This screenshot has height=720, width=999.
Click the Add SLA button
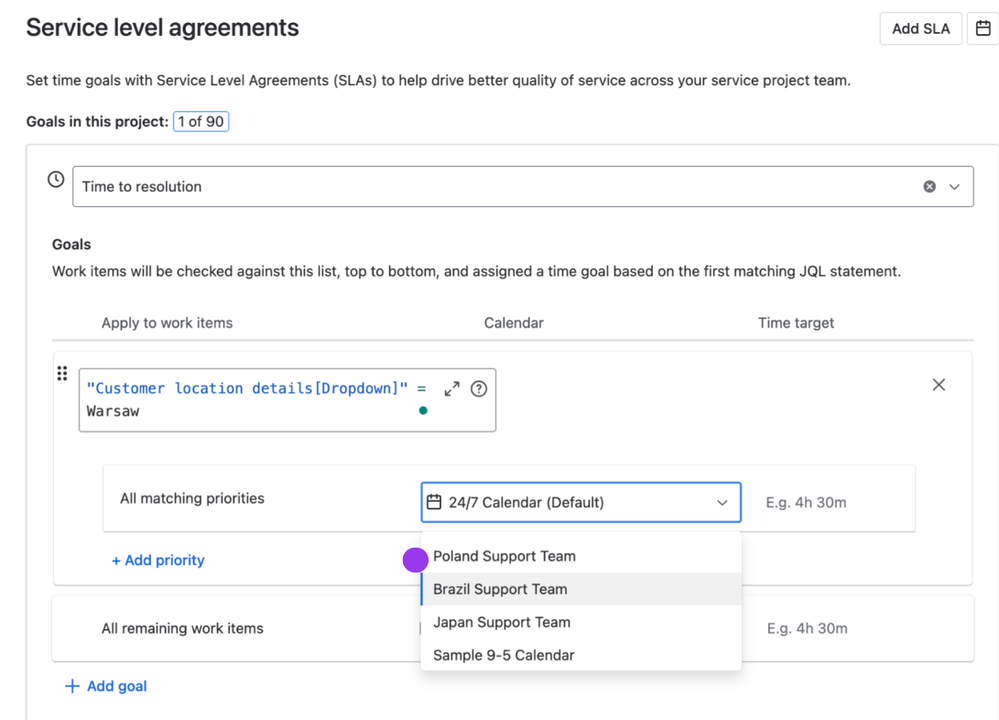[920, 28]
